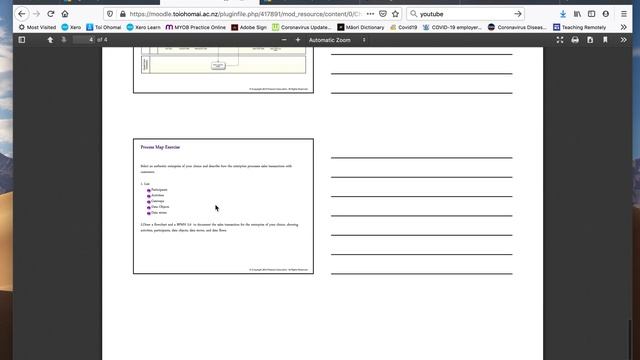Open the Xero bookmark
Image resolution: width=640 pixels, height=360 pixels.
pos(71,27)
